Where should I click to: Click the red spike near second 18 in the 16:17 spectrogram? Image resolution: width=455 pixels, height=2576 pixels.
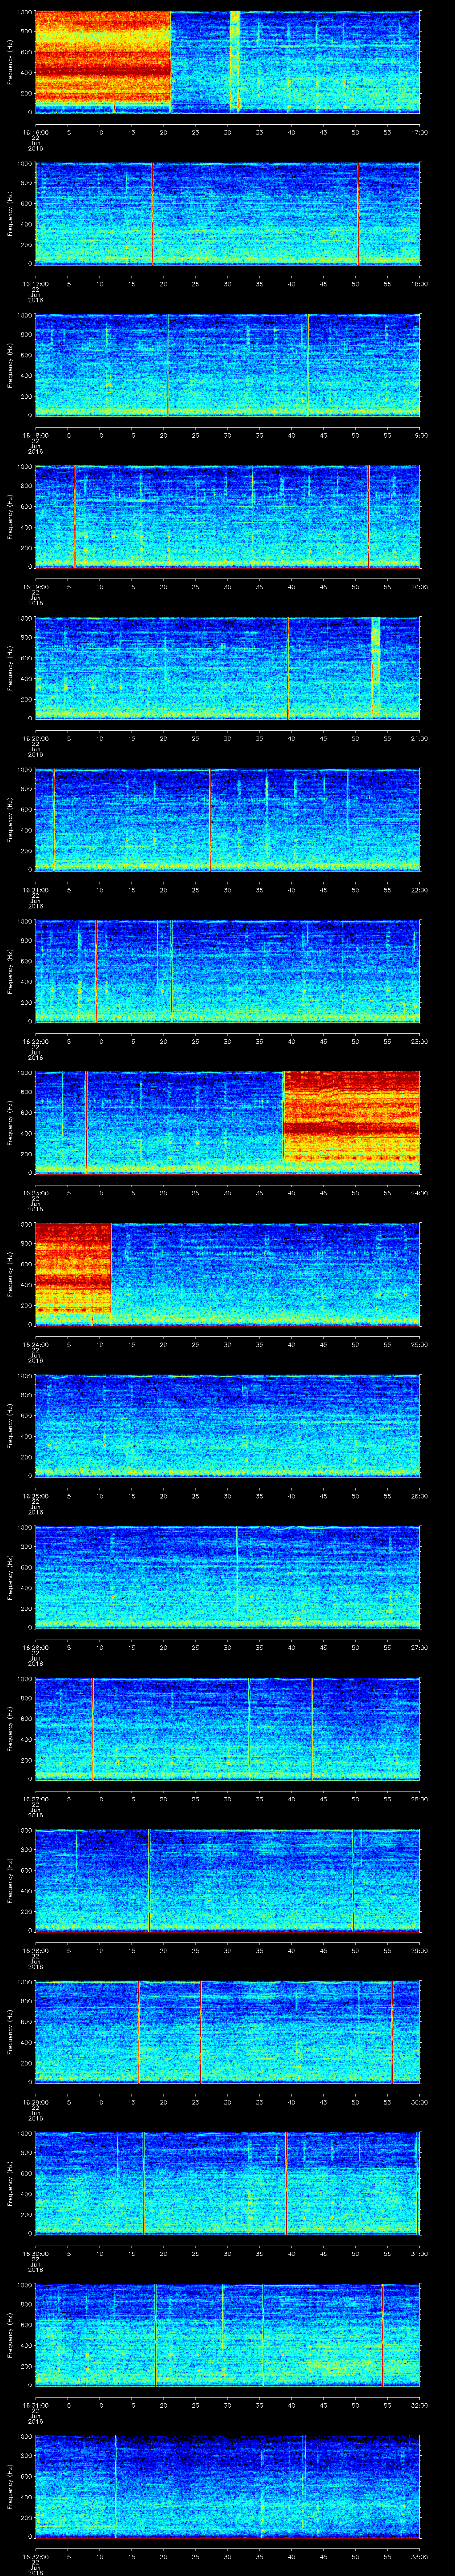pyautogui.click(x=153, y=213)
